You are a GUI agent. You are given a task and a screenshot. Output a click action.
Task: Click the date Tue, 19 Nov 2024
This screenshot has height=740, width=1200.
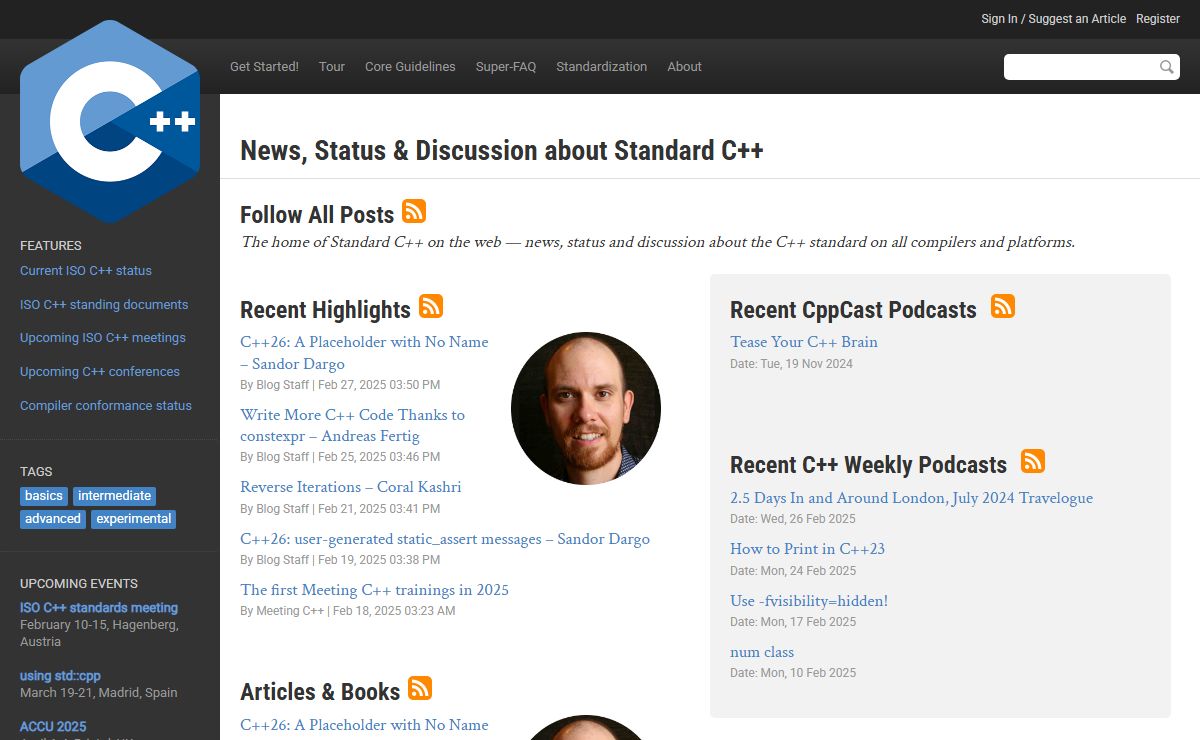point(806,364)
